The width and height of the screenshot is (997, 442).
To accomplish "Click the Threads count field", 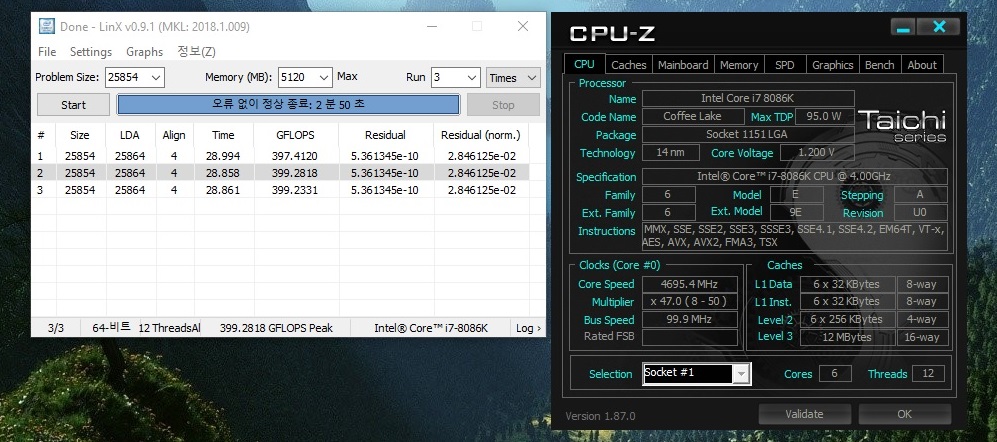I will click(928, 373).
